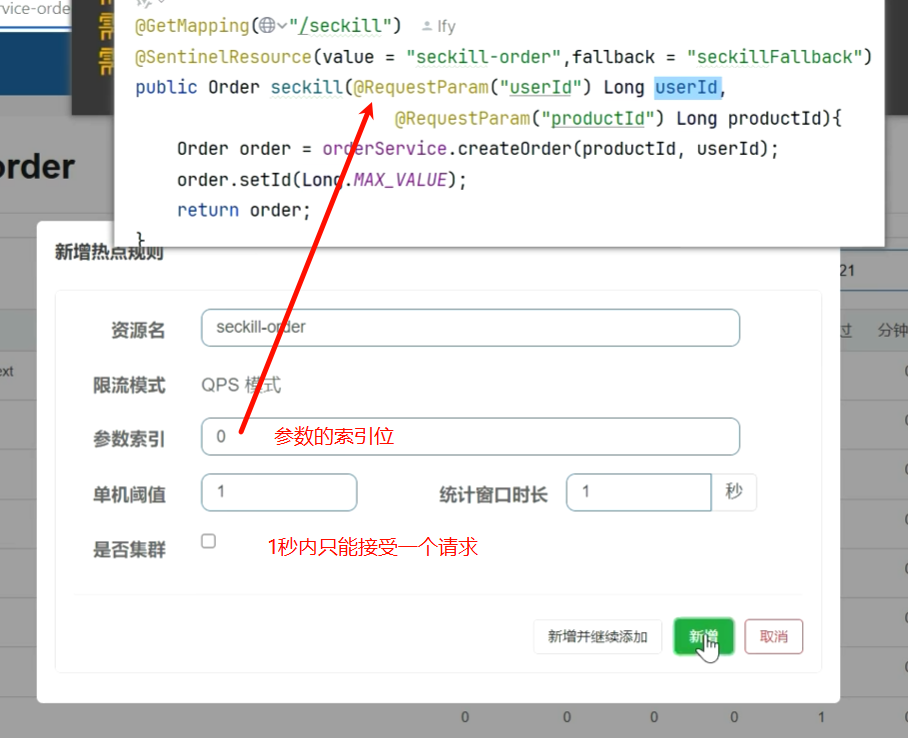The width and height of the screenshot is (908, 738).
Task: Click the "seckillFallback" string in the code
Action: pos(773,57)
